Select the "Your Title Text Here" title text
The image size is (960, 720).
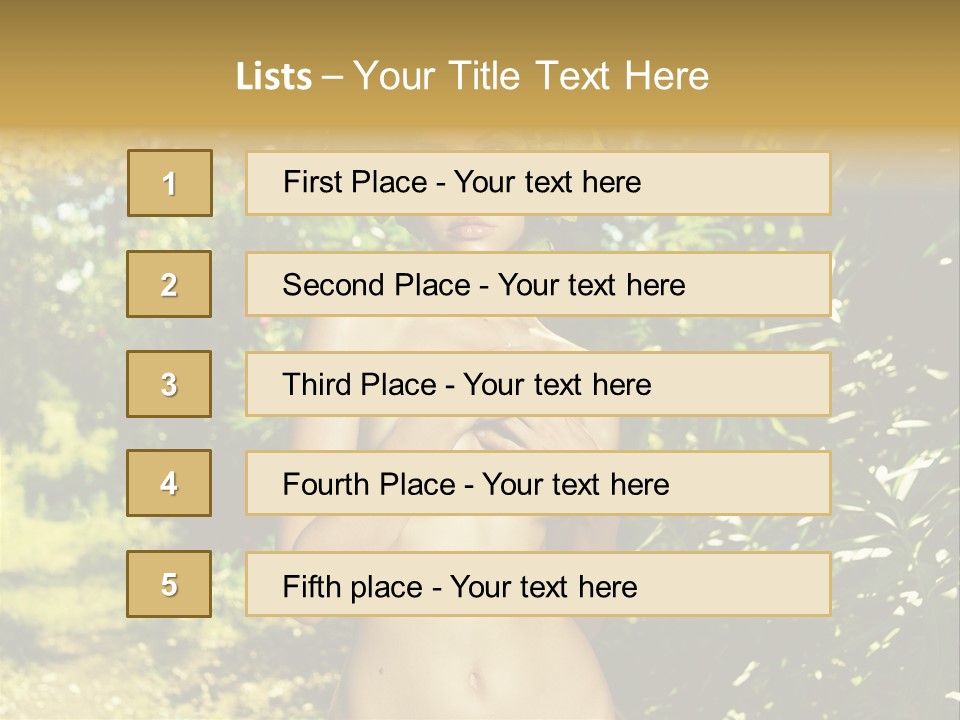pos(531,76)
